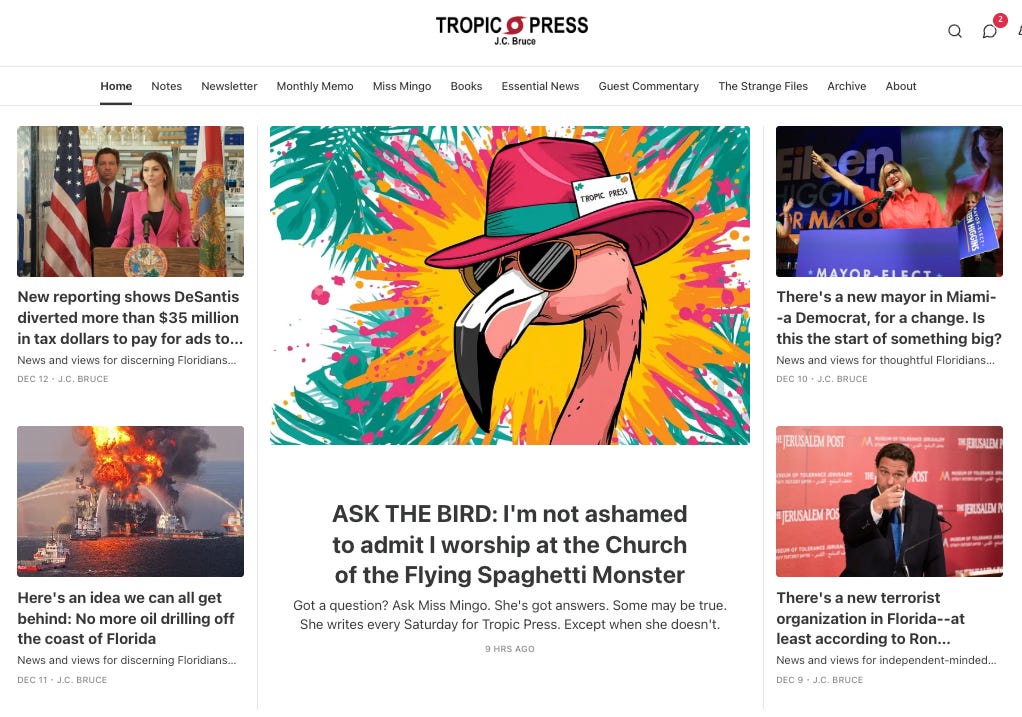This screenshot has height=717, width=1022.
Task: Open the Newsletter tab
Action: point(229,86)
